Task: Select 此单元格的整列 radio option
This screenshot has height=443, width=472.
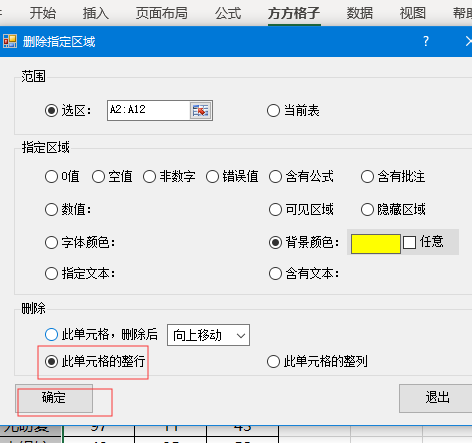Action: (x=273, y=361)
